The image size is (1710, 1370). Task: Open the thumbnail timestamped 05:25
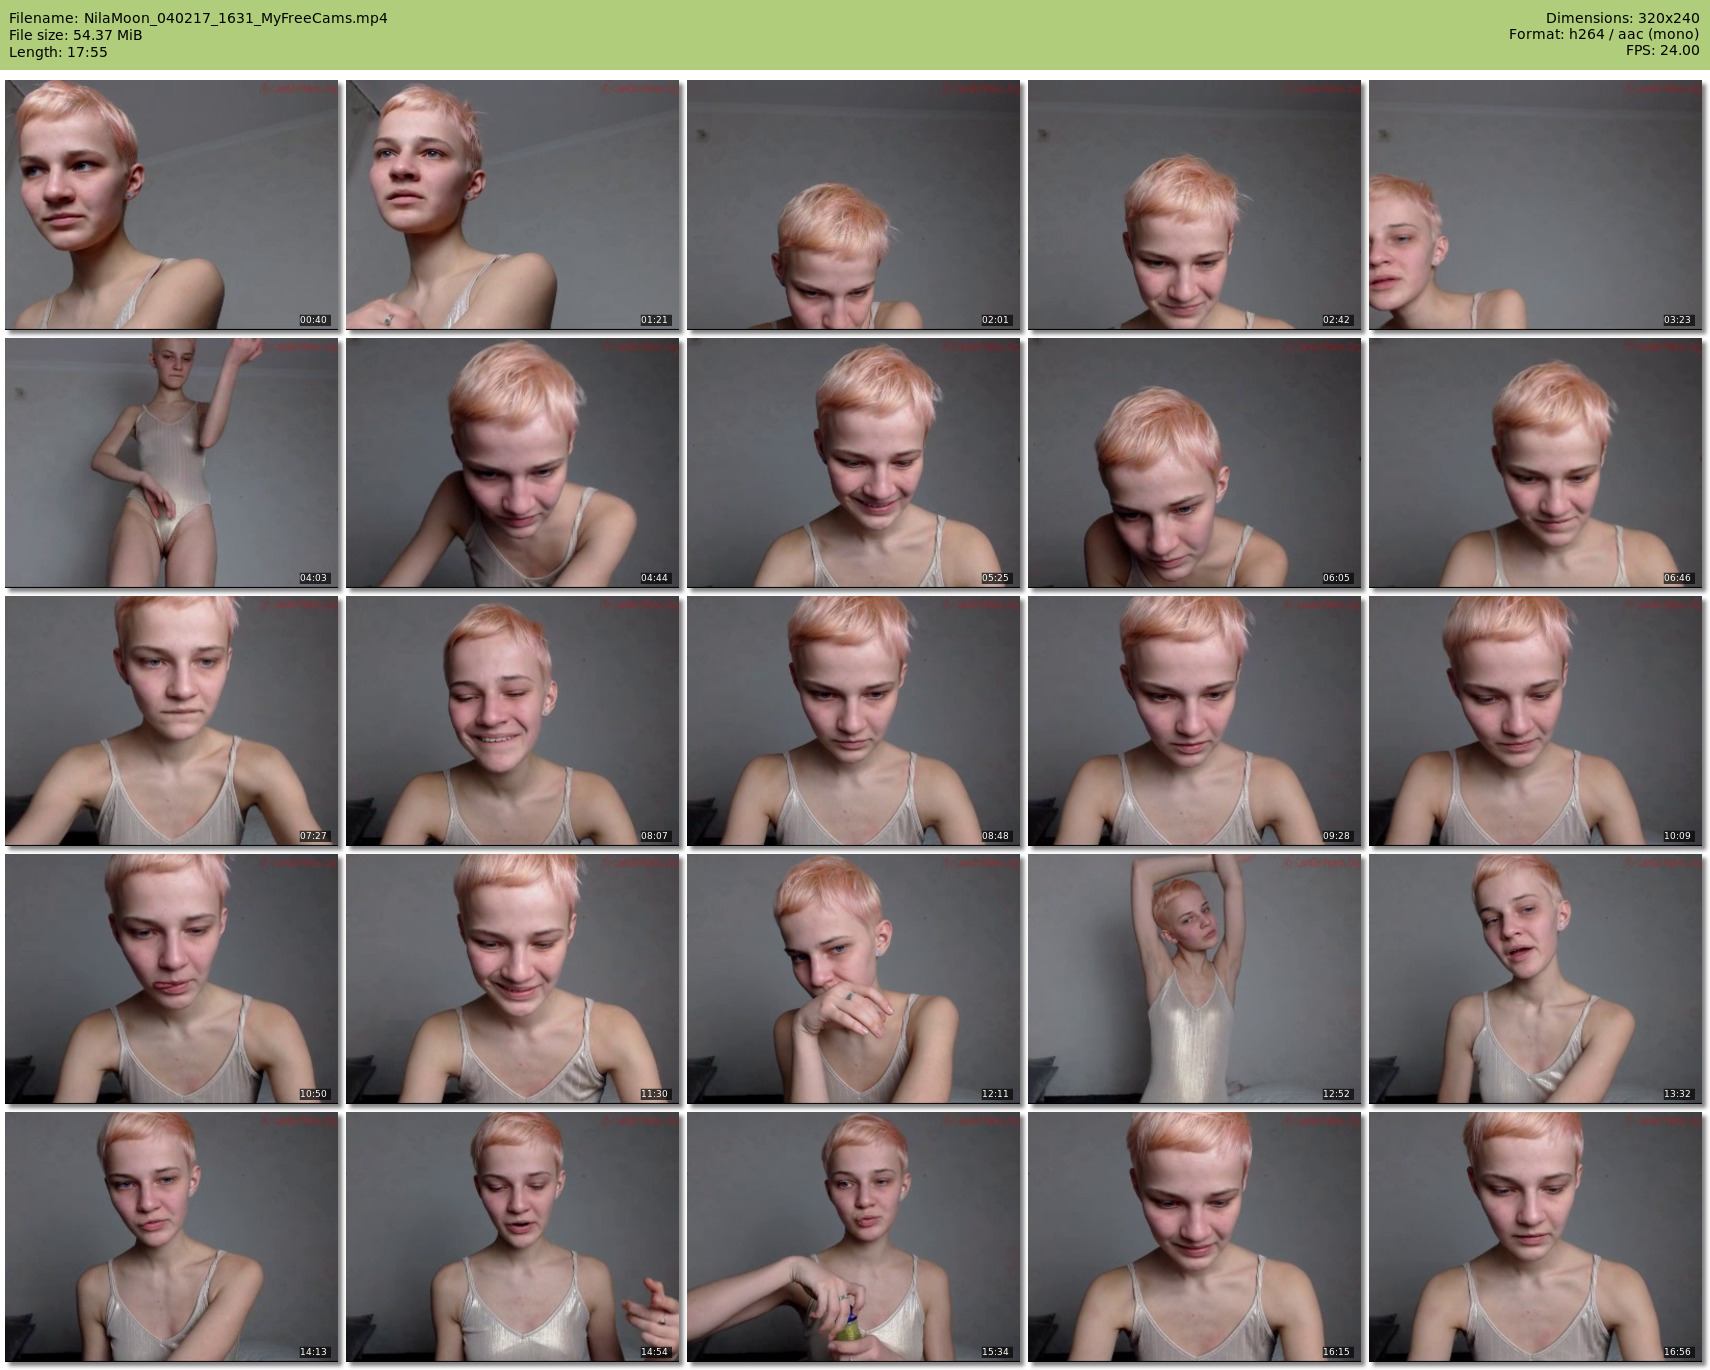tap(853, 463)
